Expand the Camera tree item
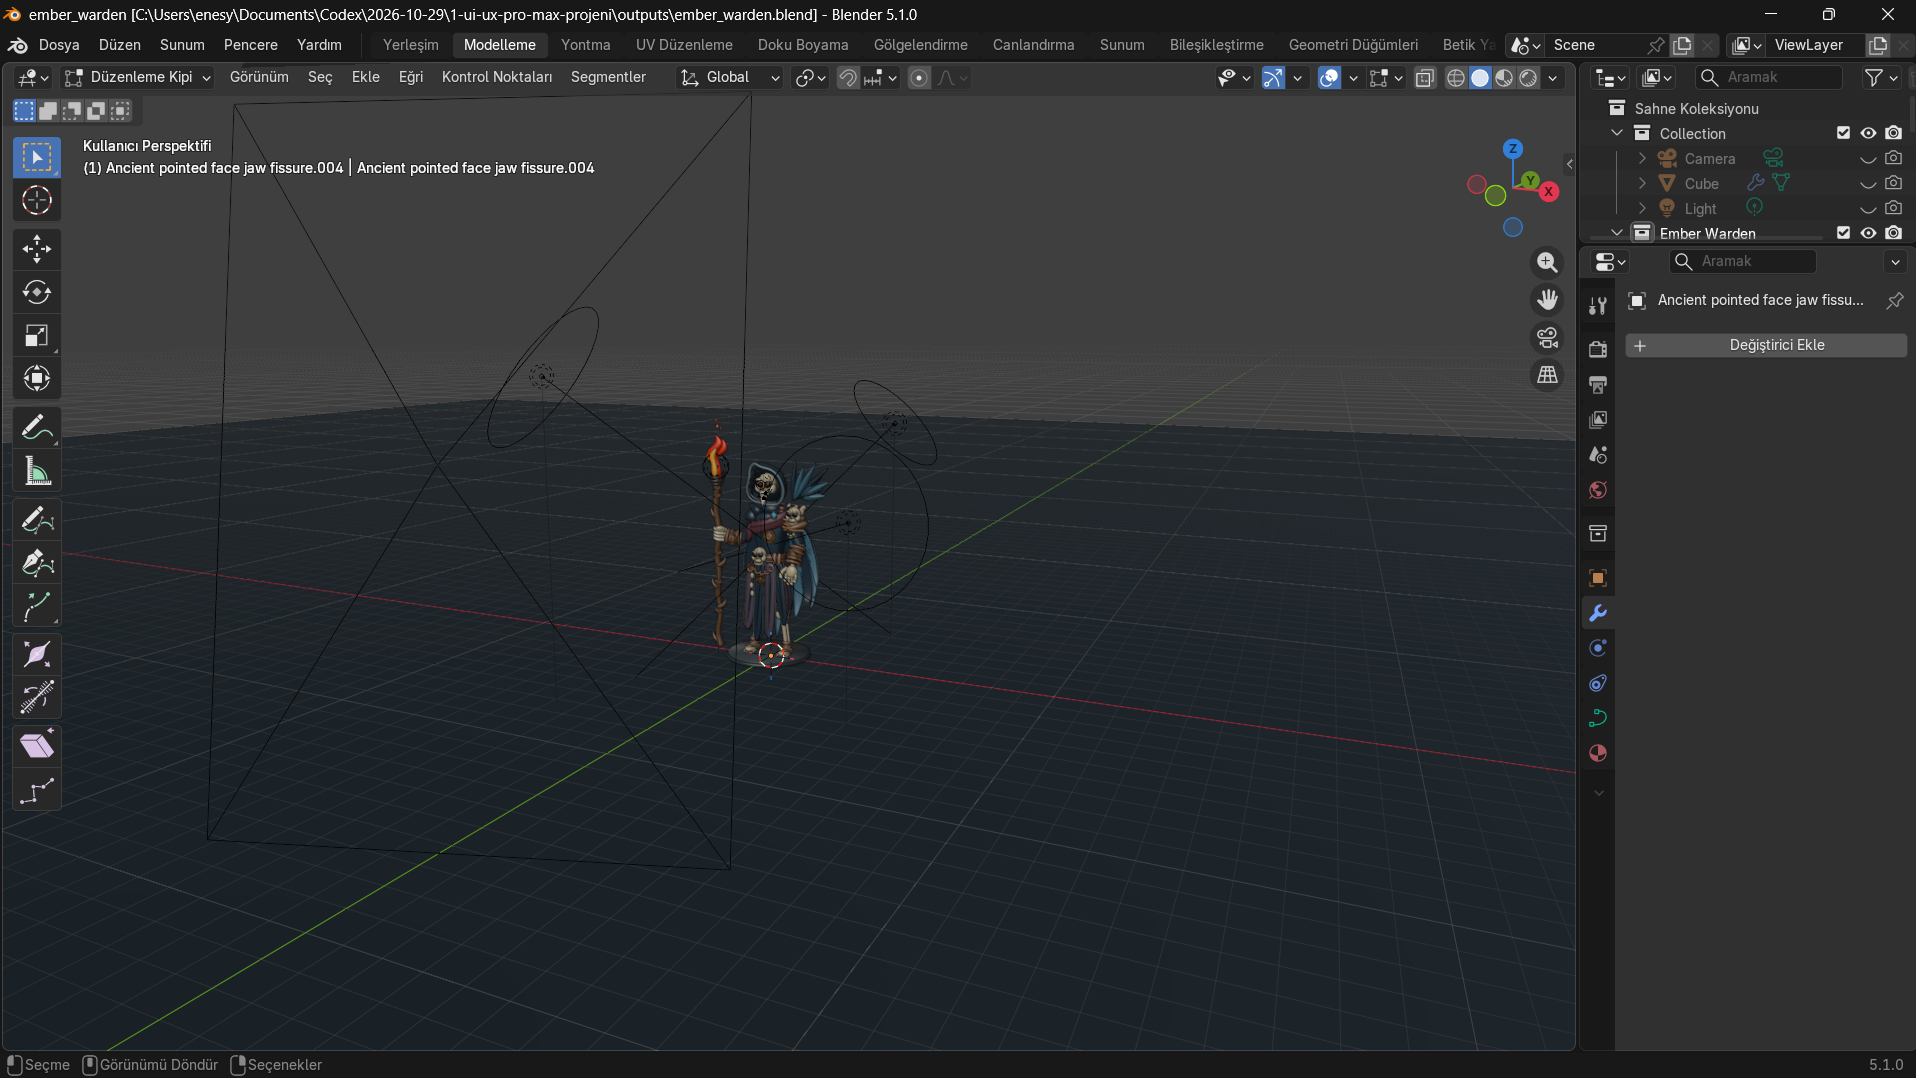This screenshot has height=1078, width=1916. tap(1642, 158)
